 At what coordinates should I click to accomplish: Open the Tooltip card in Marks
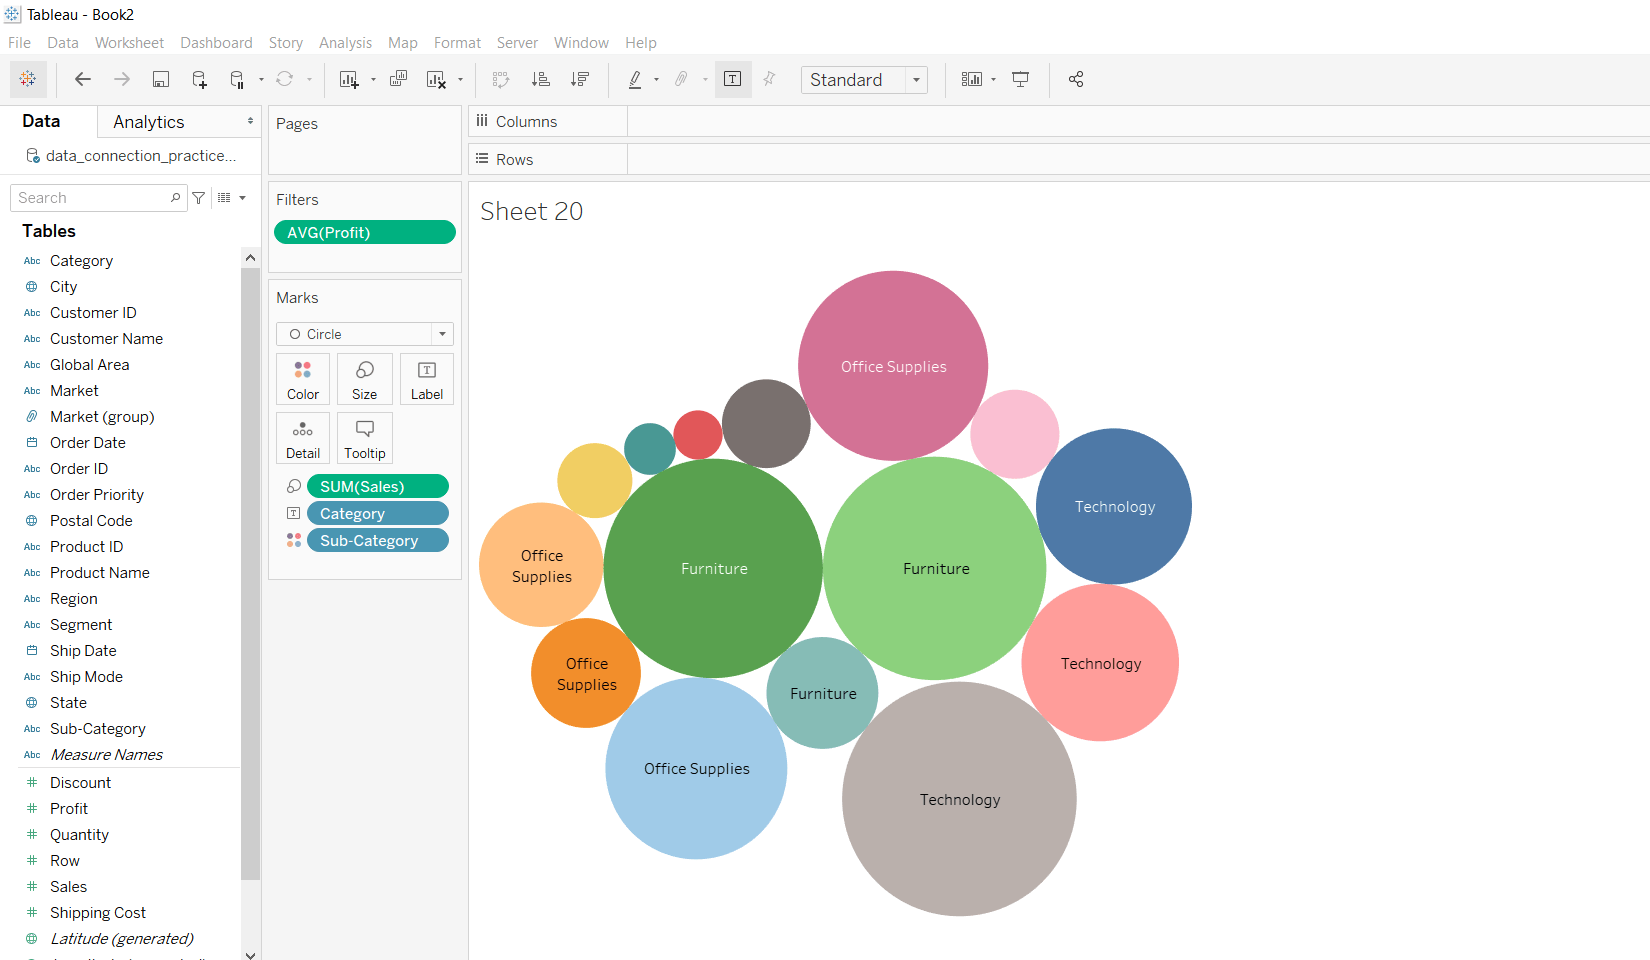pos(365,438)
